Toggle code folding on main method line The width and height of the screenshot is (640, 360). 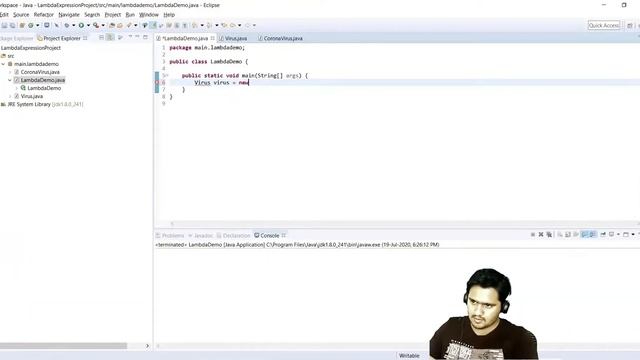click(167, 76)
